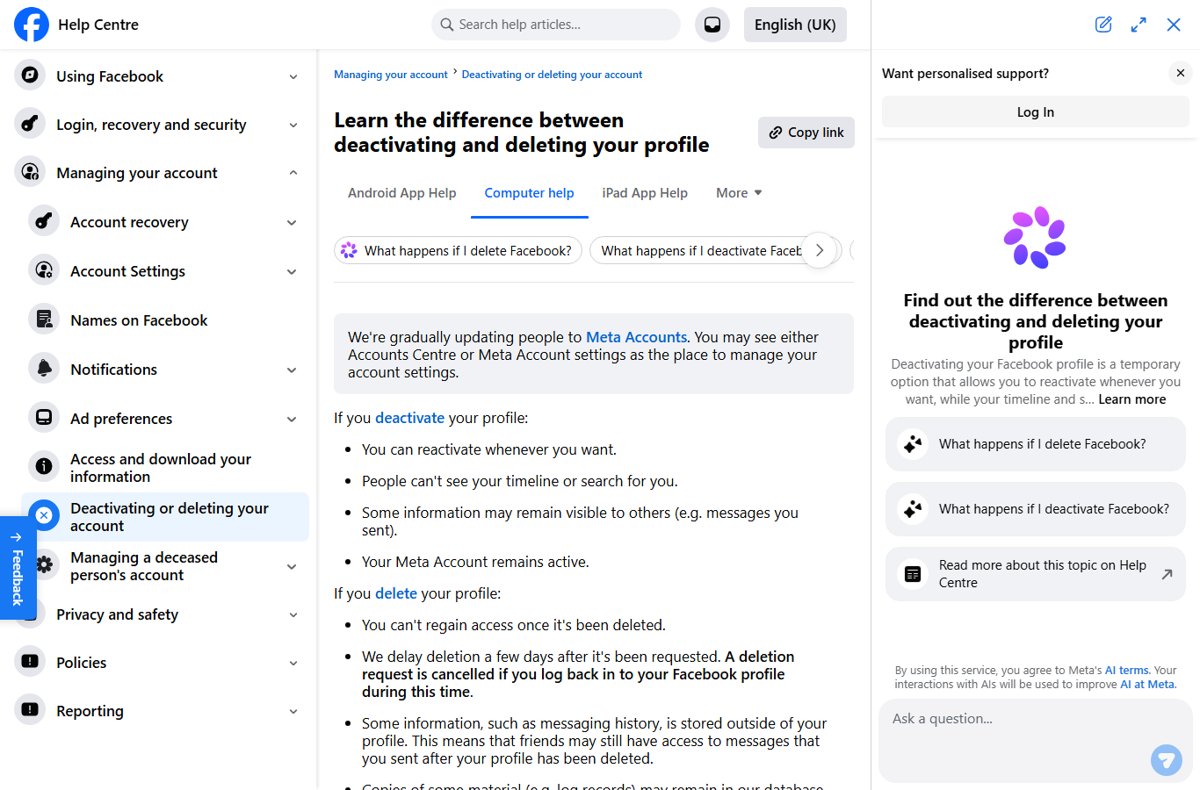The image size is (1200, 790).
Task: Click Deactivating or deleting breadcrumb link
Action: click(x=552, y=74)
